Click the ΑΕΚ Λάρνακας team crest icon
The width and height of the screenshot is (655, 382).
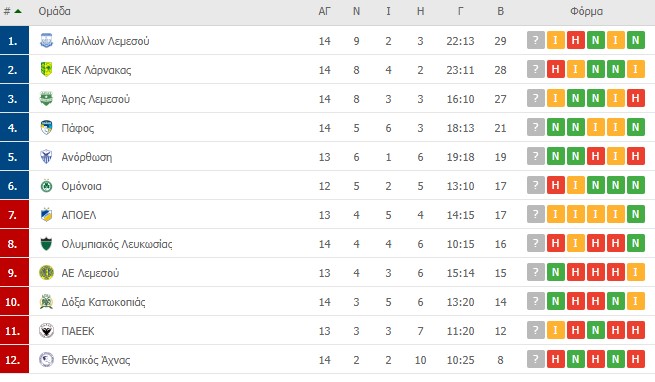[46, 69]
